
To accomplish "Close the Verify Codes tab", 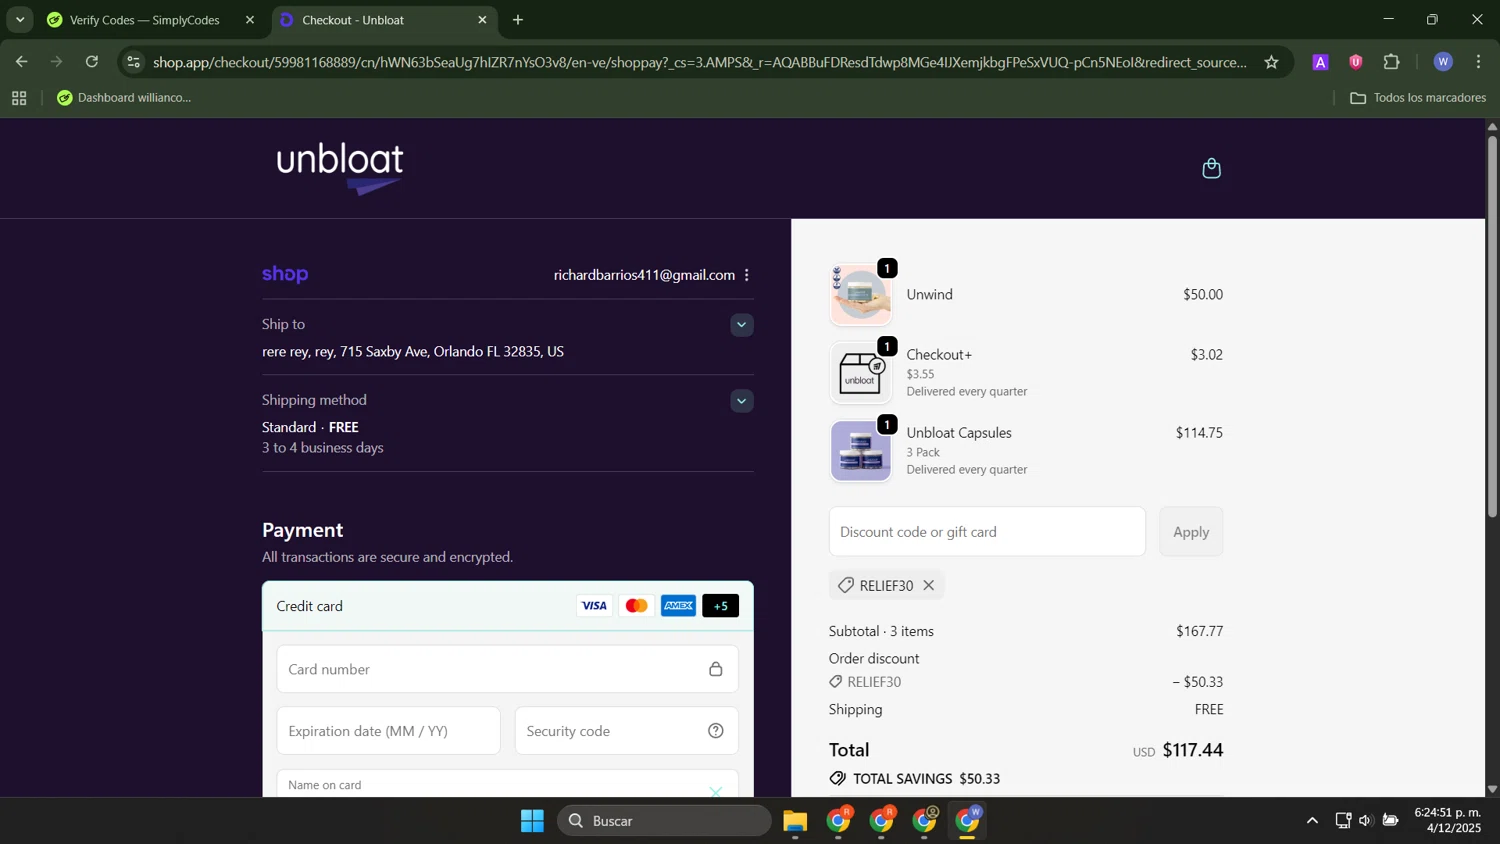I will 250,20.
